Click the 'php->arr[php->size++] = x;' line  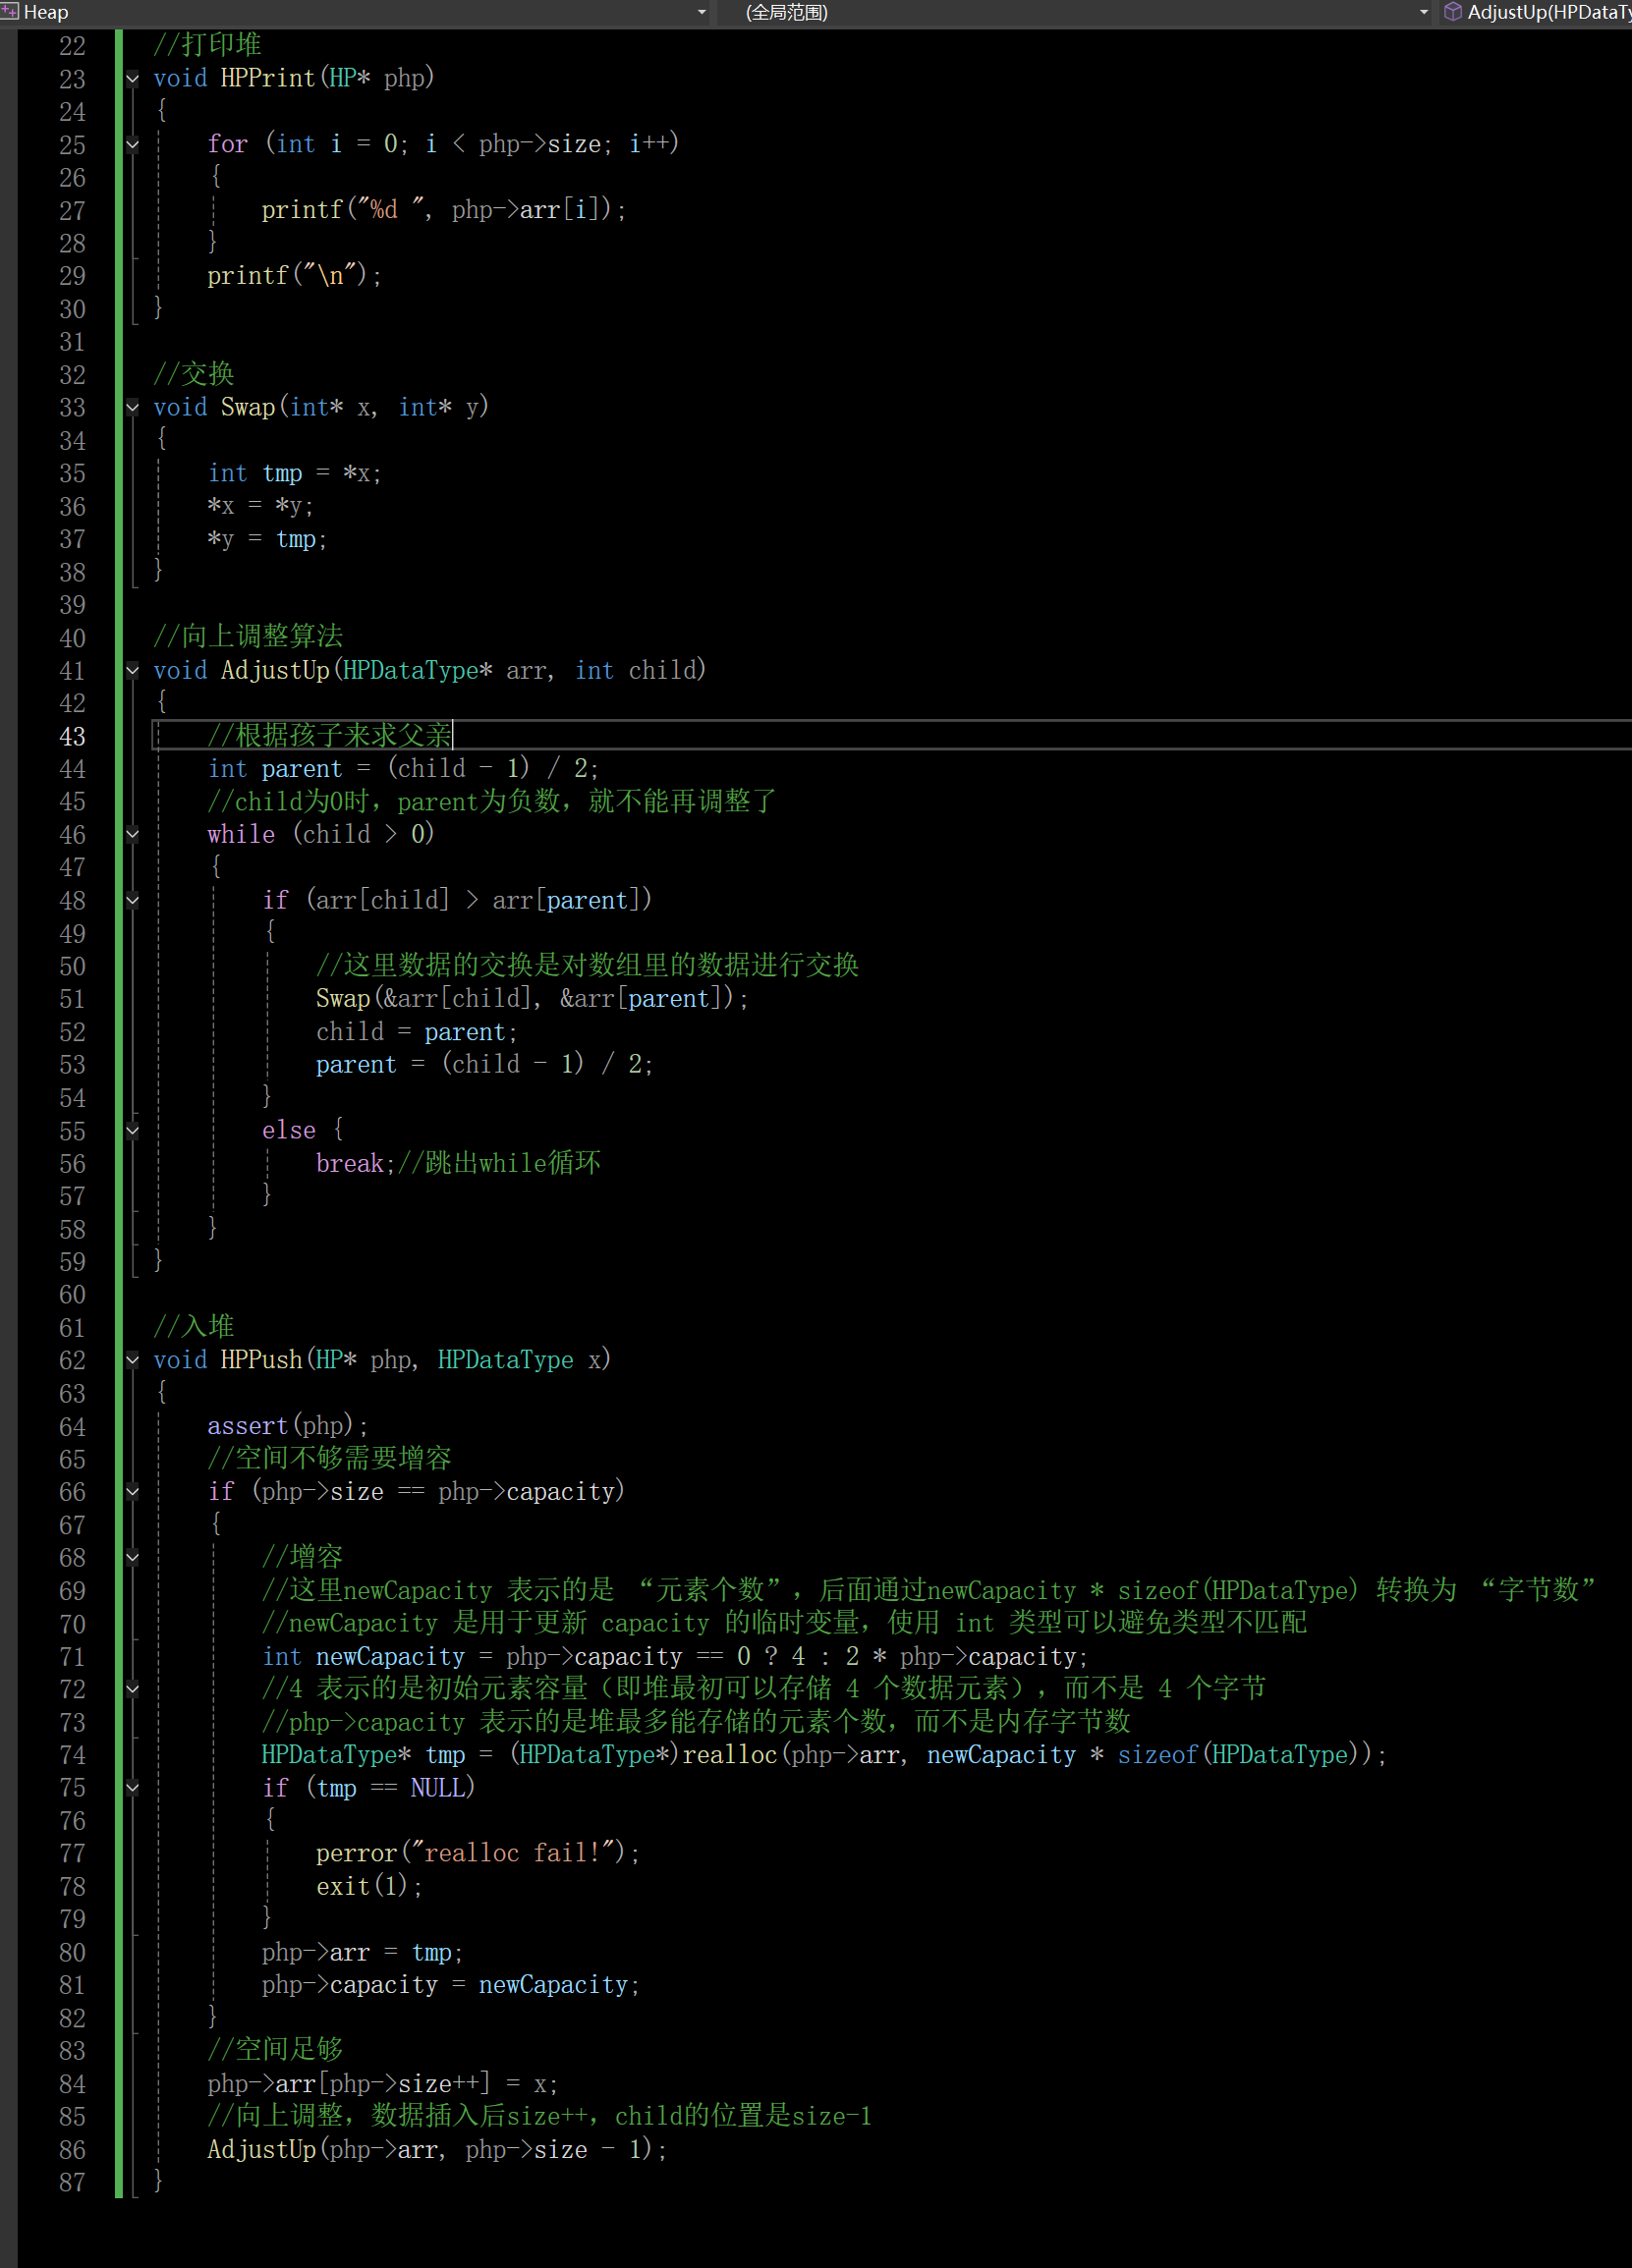[383, 2083]
